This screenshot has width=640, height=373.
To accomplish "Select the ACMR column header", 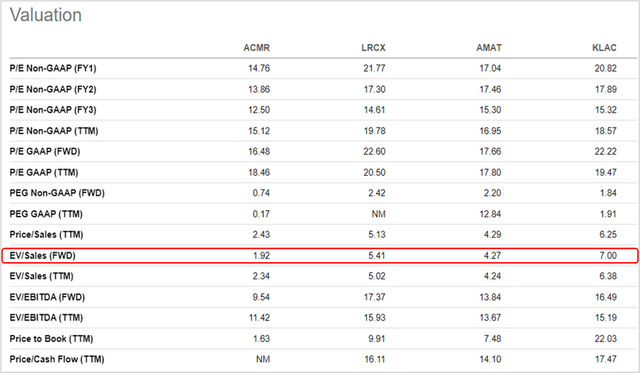I will [256, 48].
